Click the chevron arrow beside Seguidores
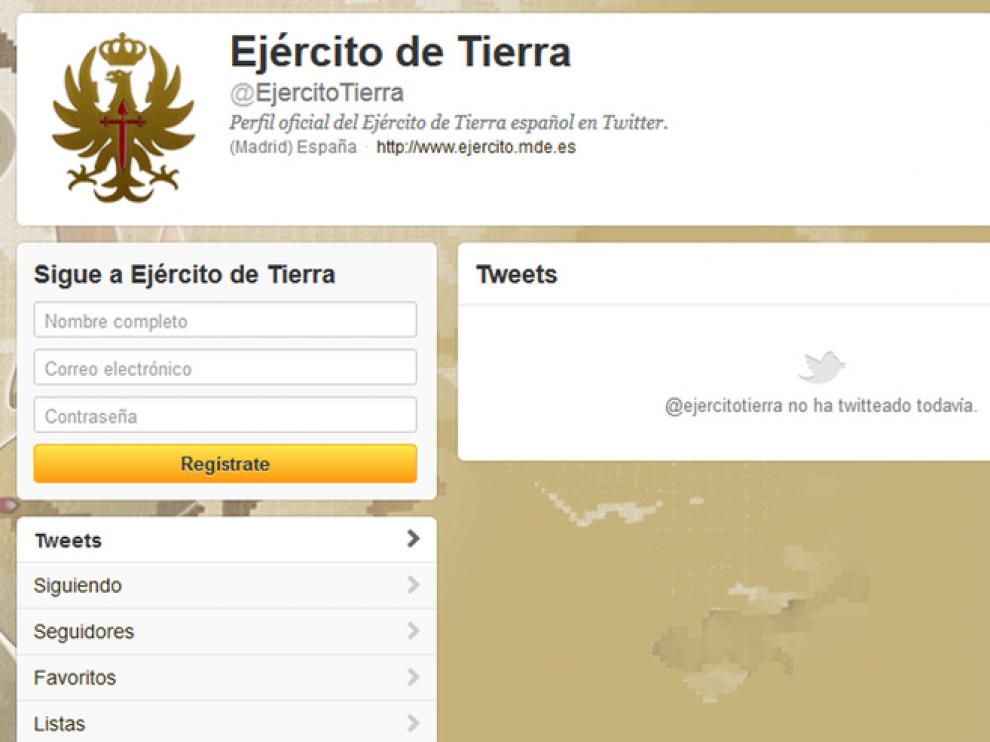Screen dimensions: 990x742 [x=413, y=631]
